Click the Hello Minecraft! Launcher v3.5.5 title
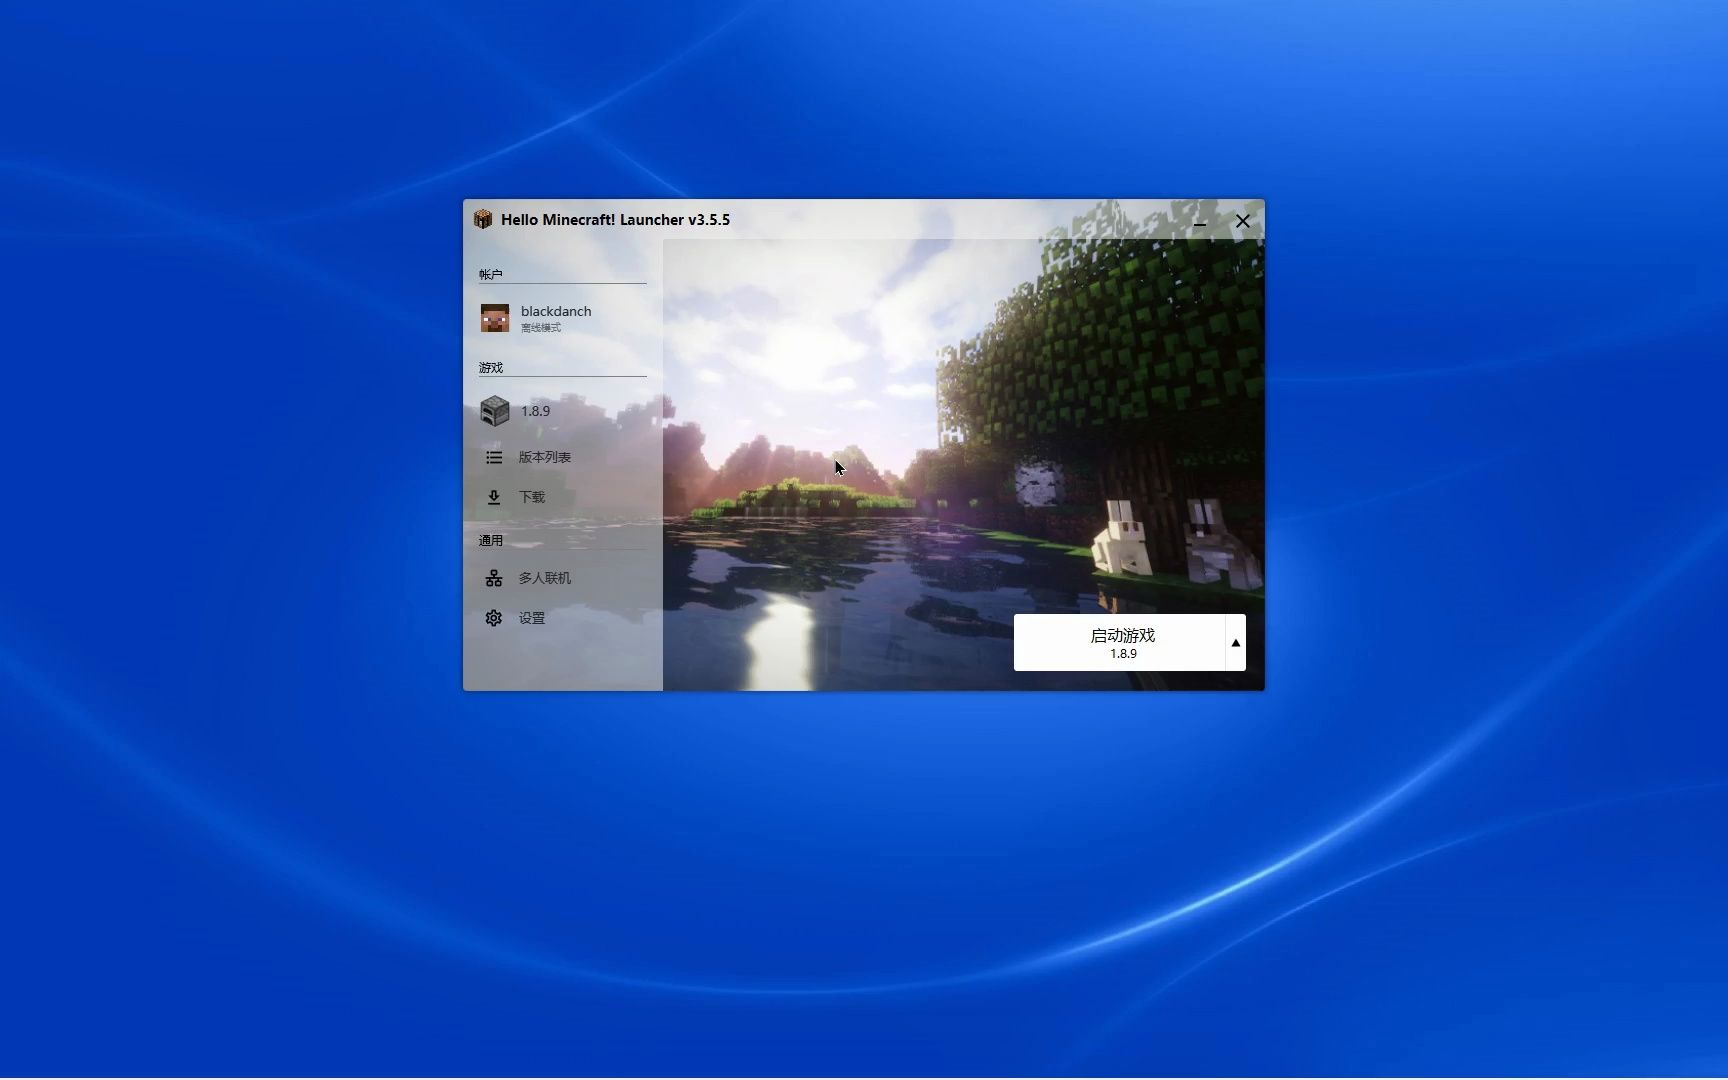This screenshot has height=1080, width=1728. [615, 220]
